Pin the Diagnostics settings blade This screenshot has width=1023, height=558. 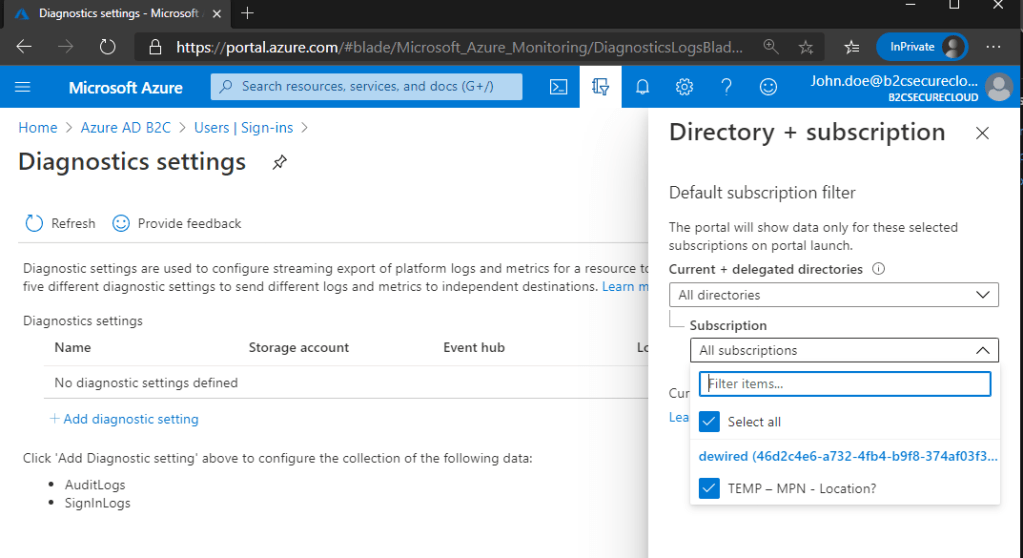pos(280,162)
